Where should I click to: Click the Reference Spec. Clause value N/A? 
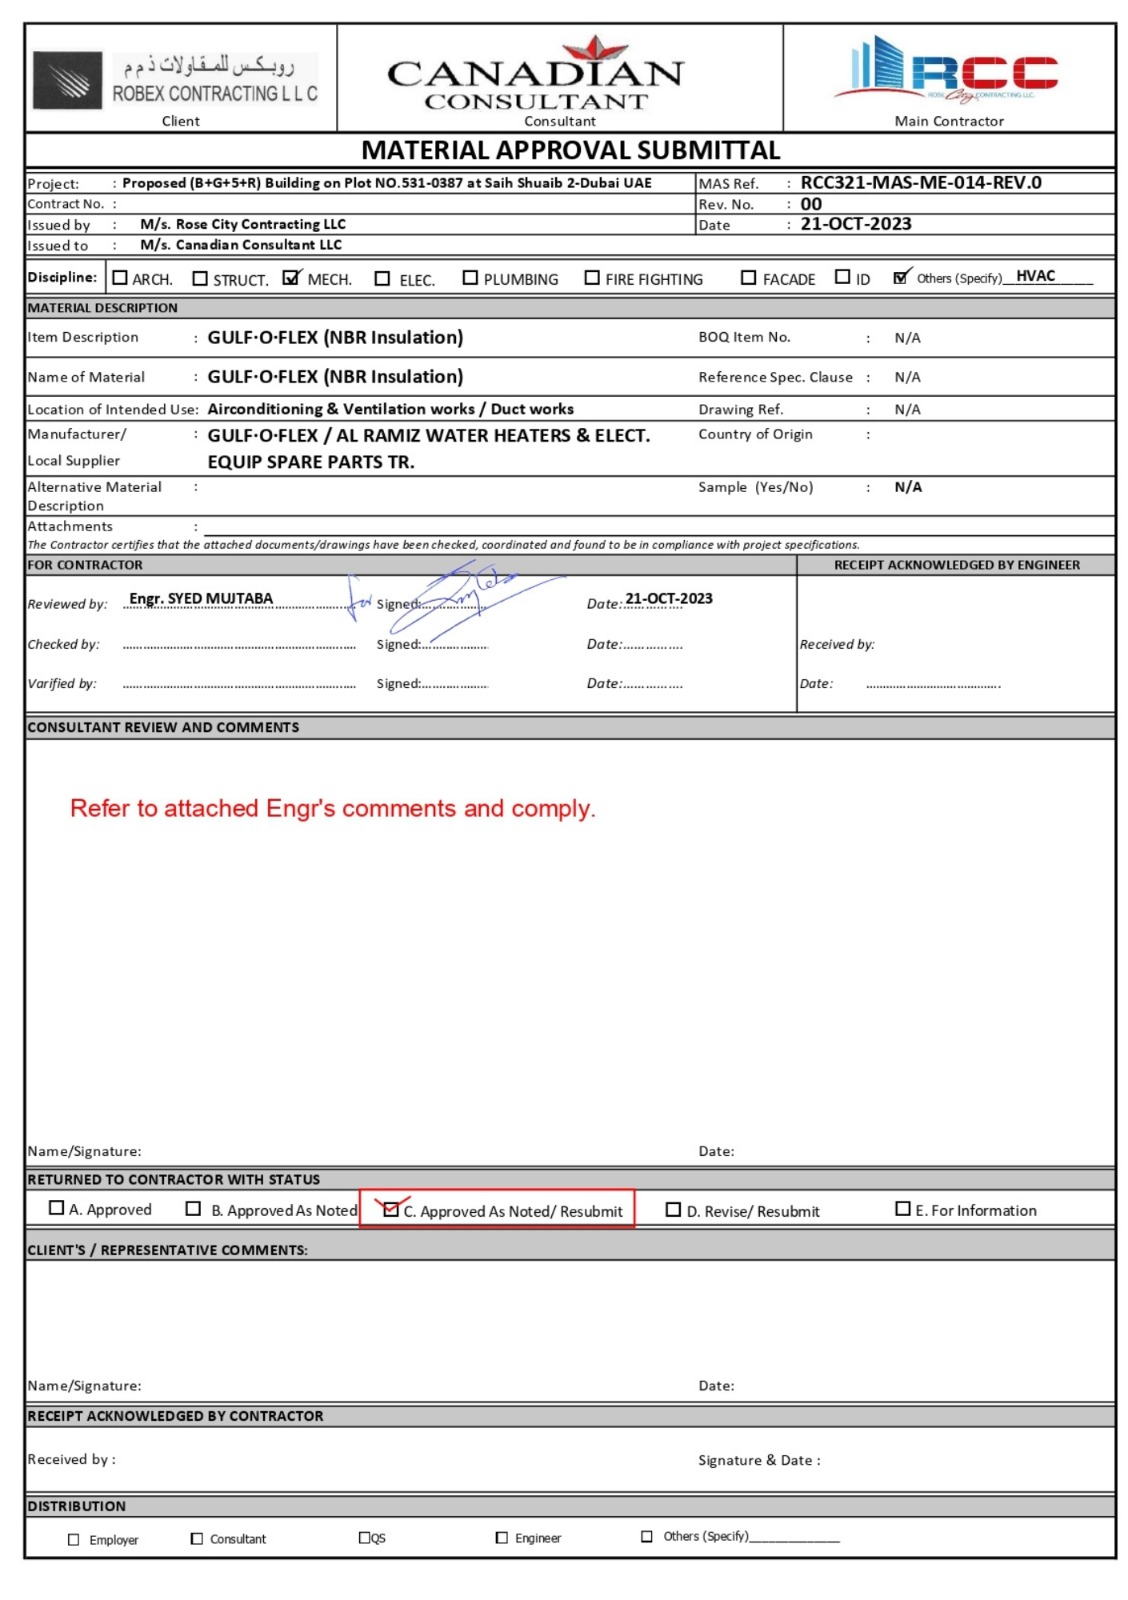point(908,377)
